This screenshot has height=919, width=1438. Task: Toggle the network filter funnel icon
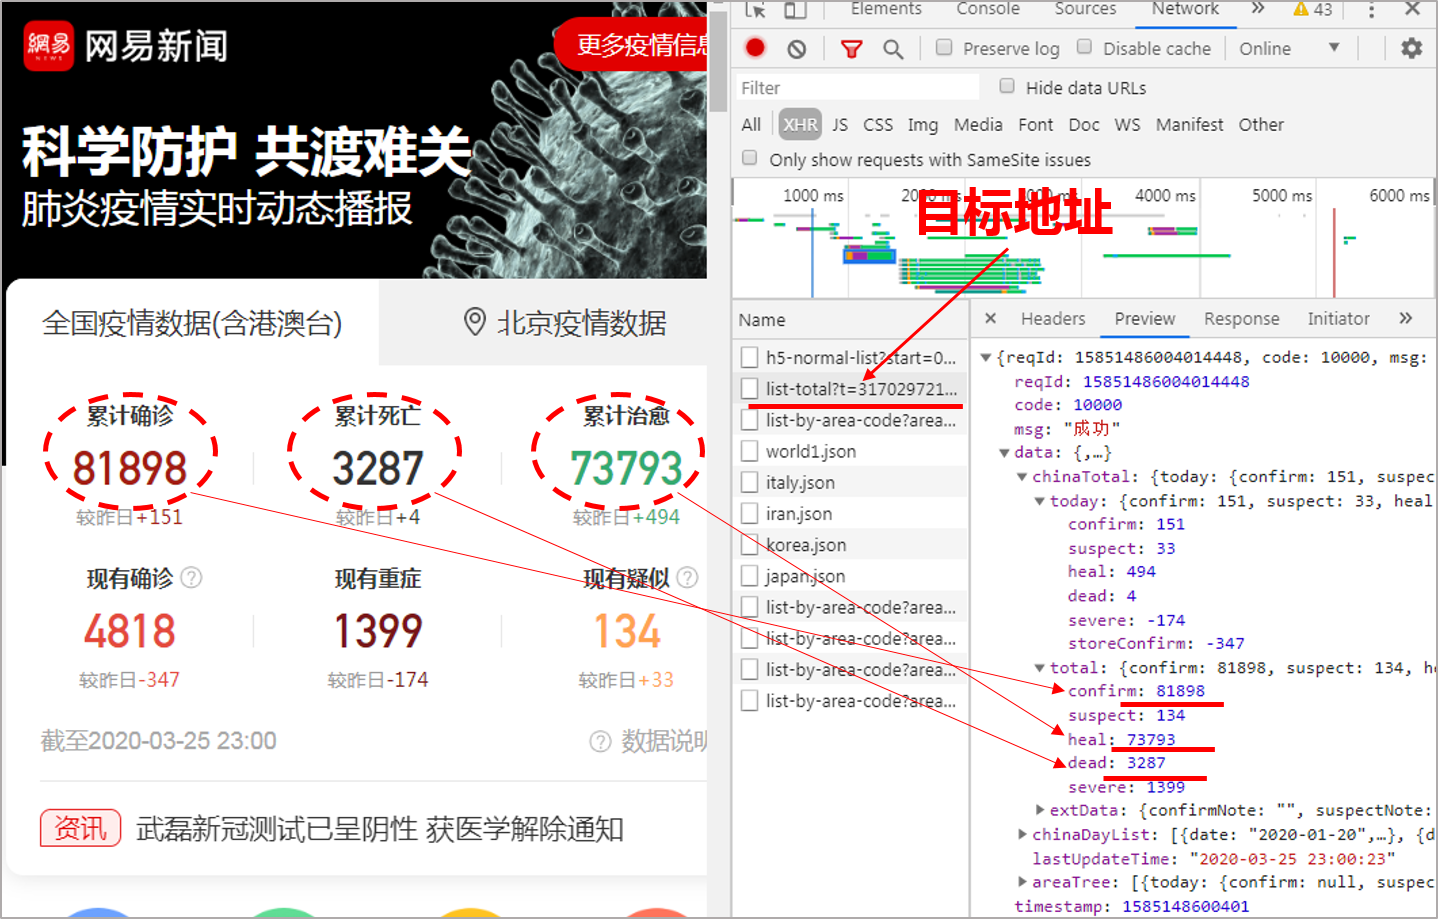point(851,49)
